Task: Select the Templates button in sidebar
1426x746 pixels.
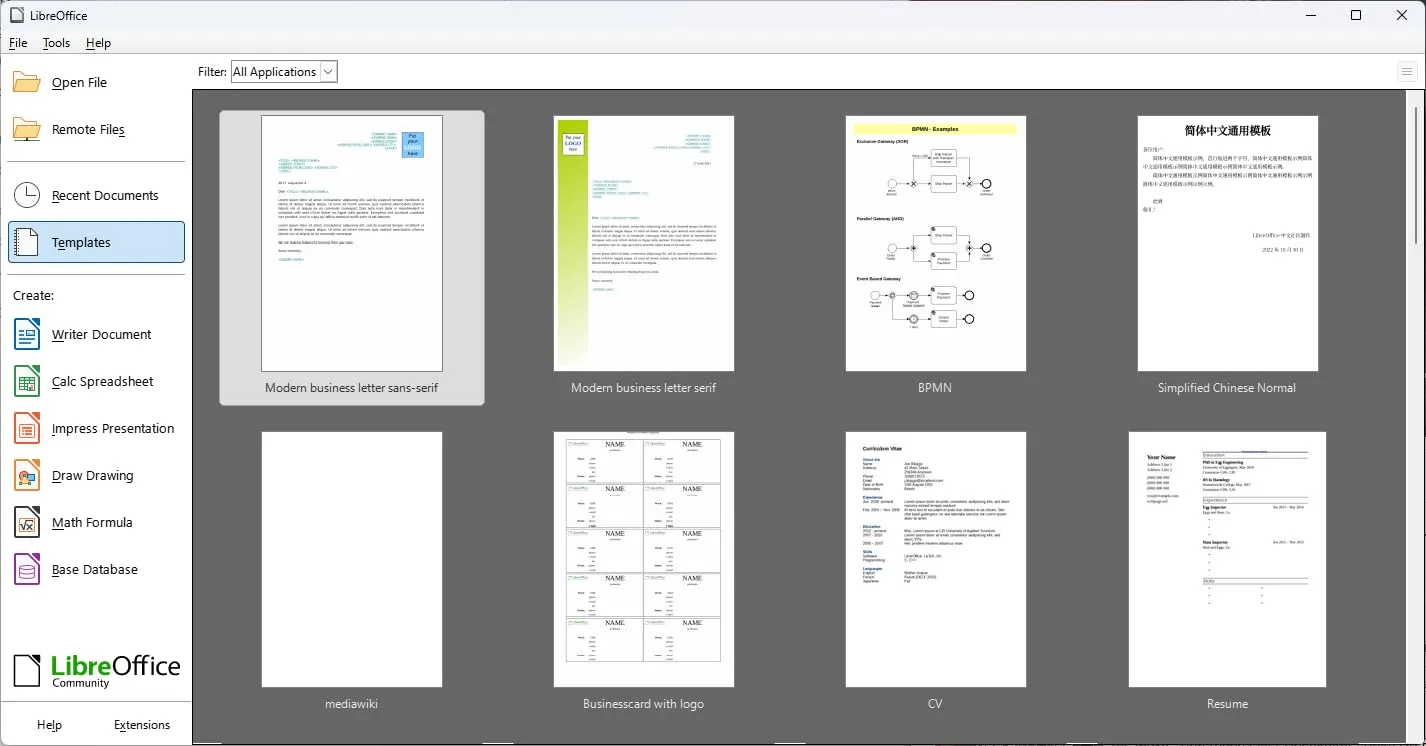Action: tap(96, 242)
